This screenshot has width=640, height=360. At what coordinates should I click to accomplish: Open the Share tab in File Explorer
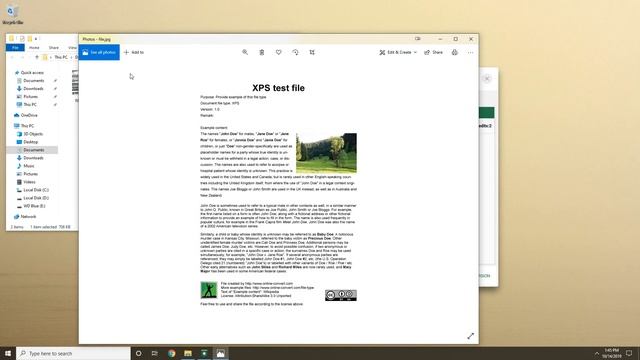click(x=53, y=48)
